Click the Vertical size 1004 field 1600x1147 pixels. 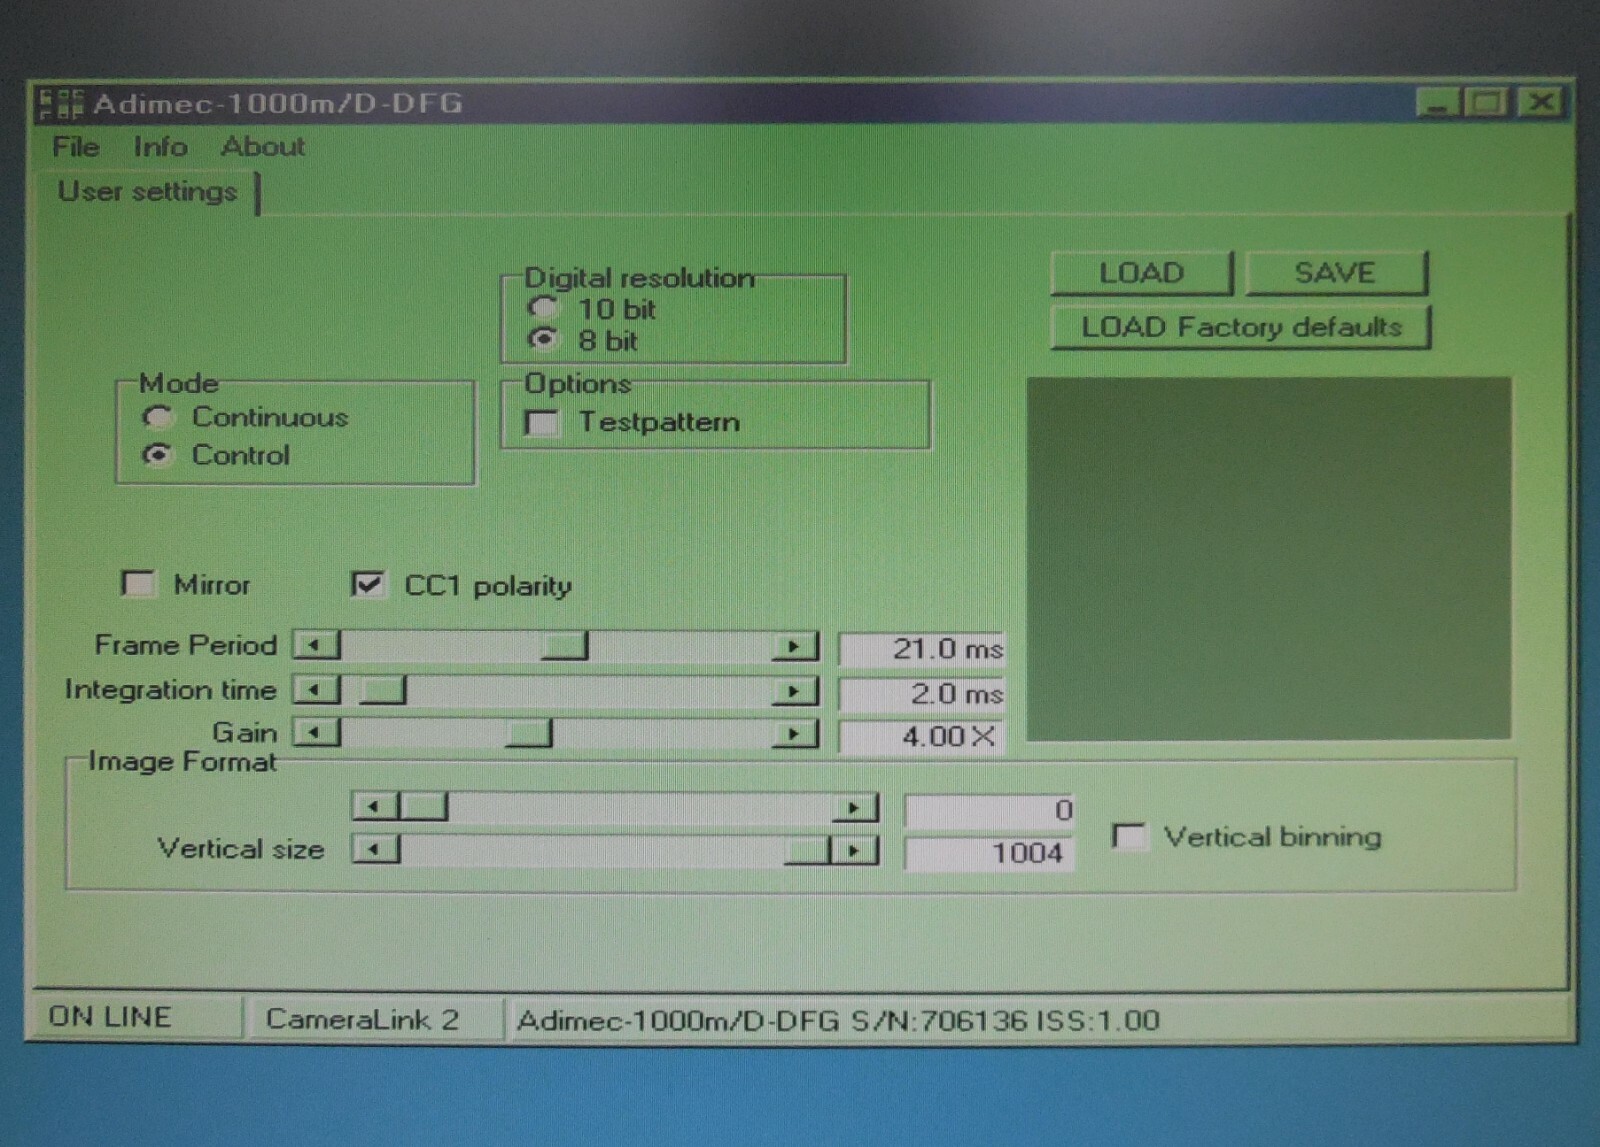pyautogui.click(x=989, y=853)
